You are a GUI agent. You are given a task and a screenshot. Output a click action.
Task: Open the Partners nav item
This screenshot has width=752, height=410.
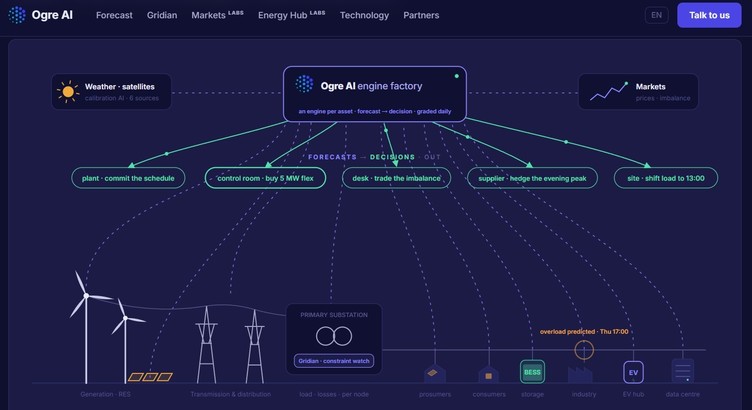click(421, 15)
